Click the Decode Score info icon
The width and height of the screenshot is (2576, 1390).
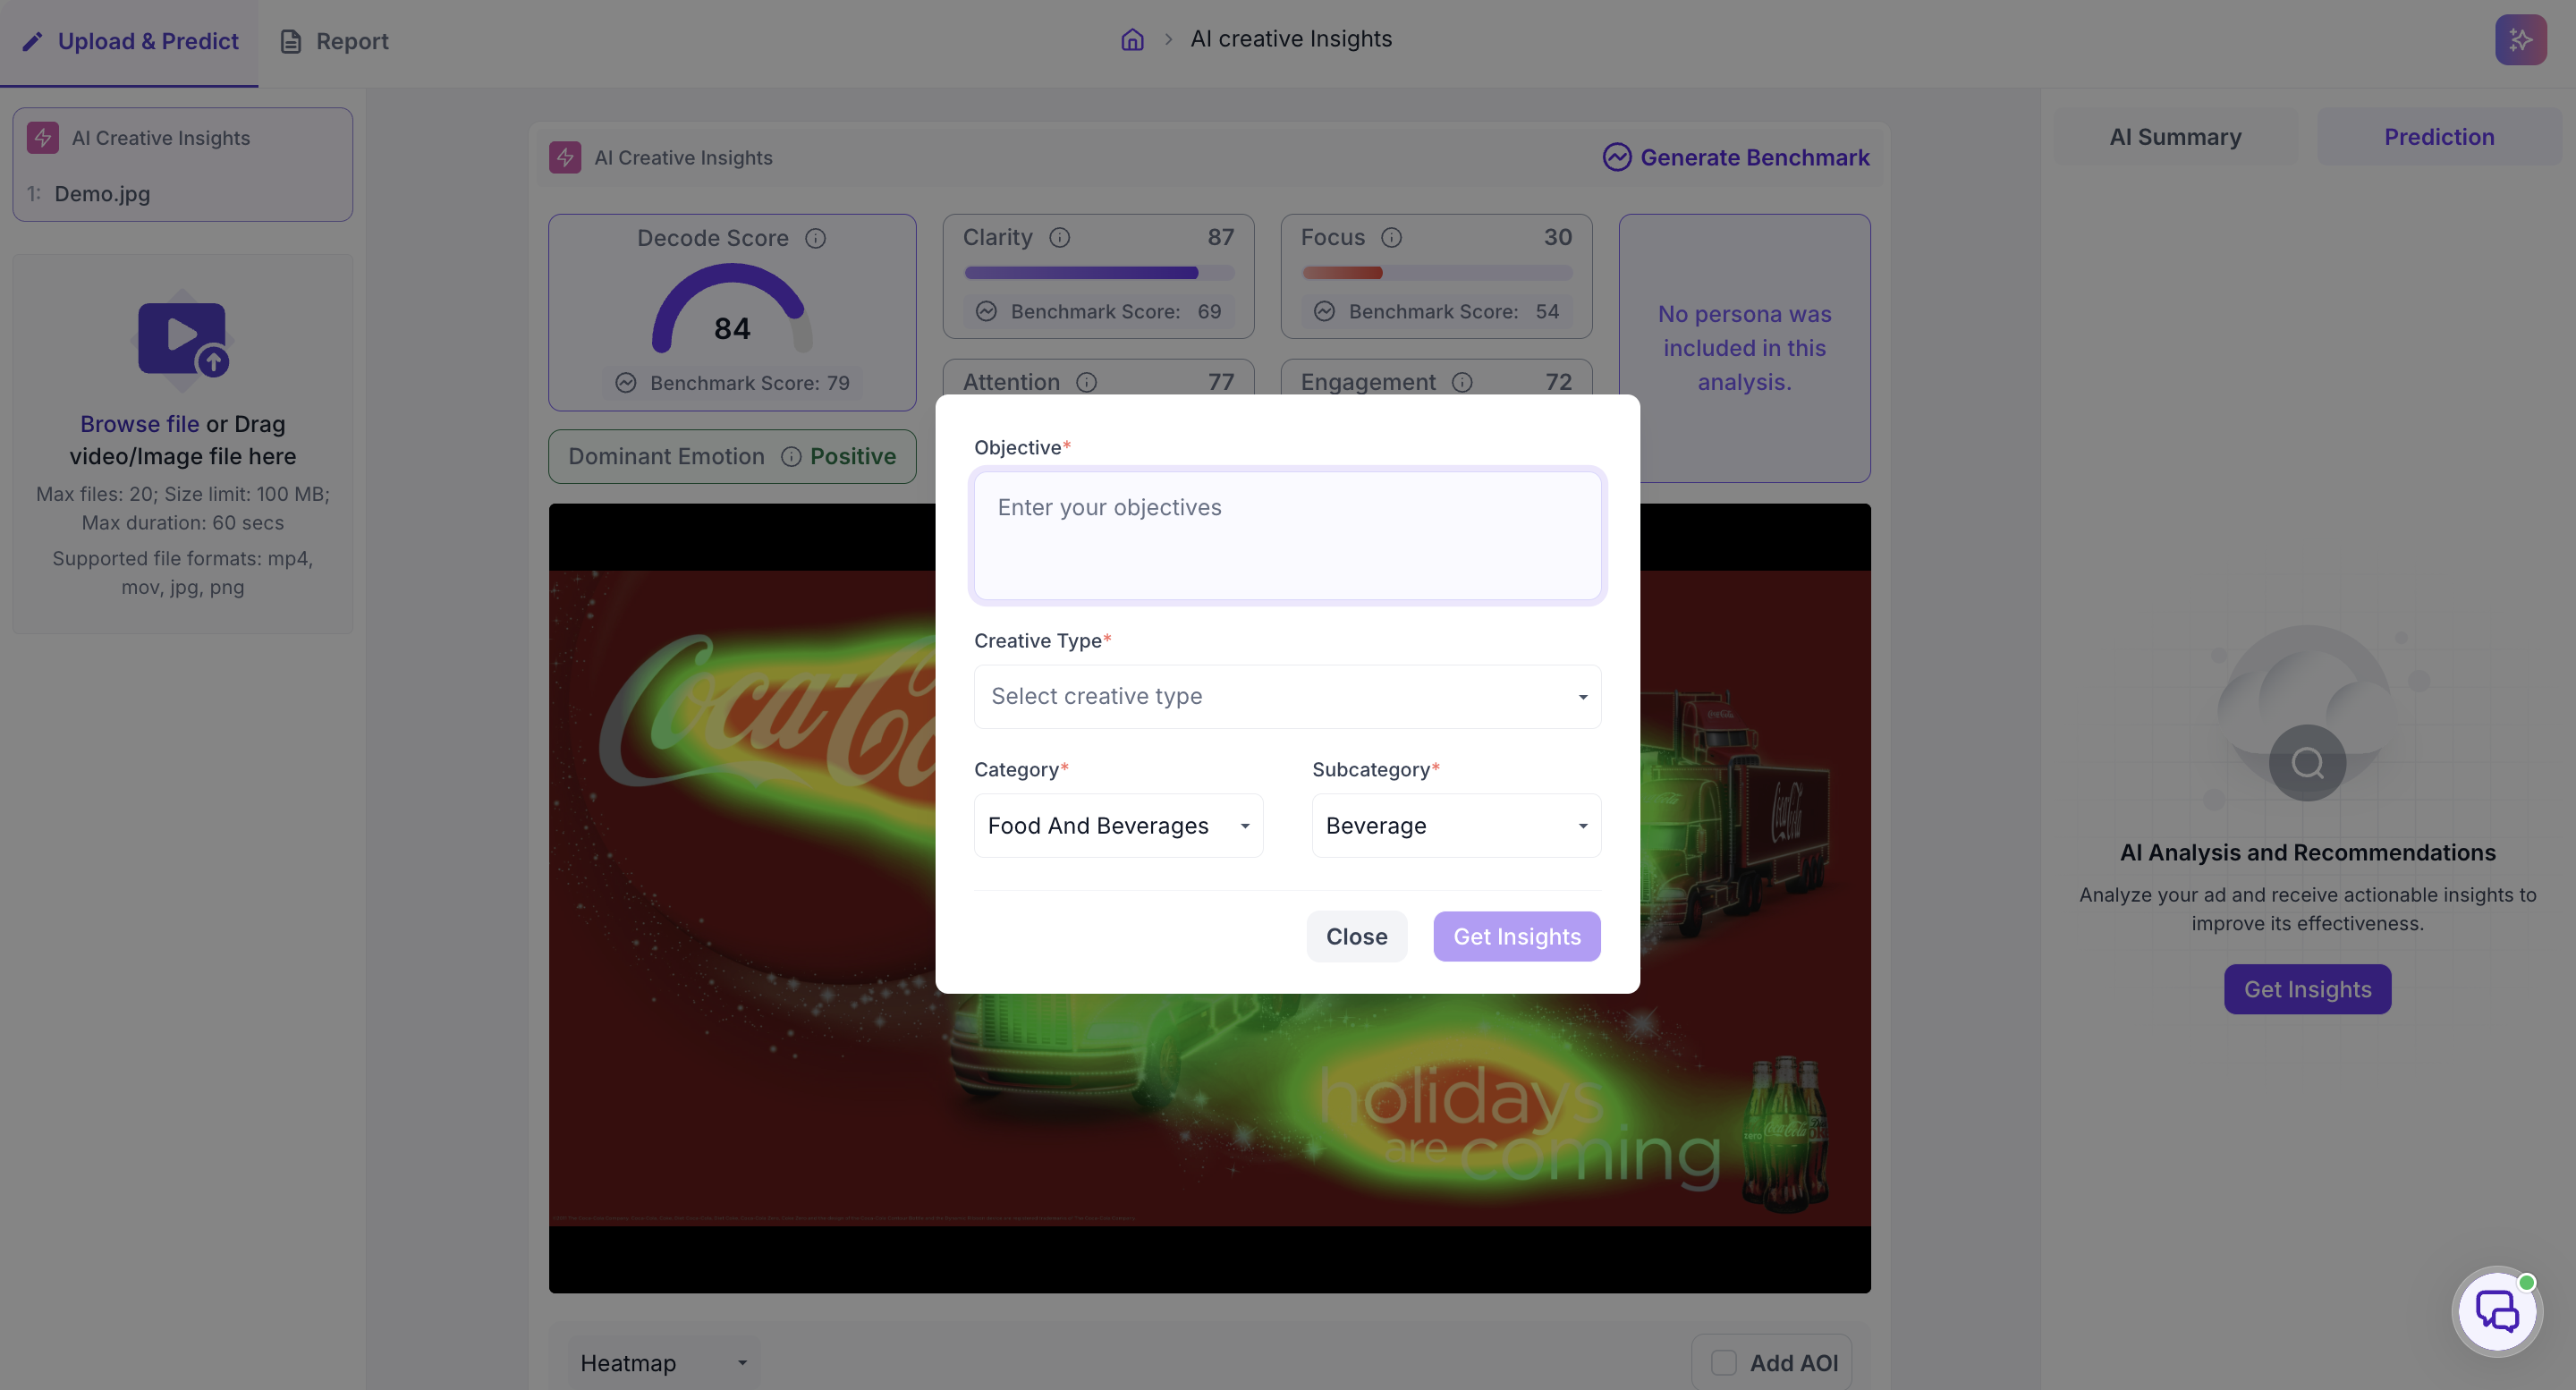[x=815, y=238]
